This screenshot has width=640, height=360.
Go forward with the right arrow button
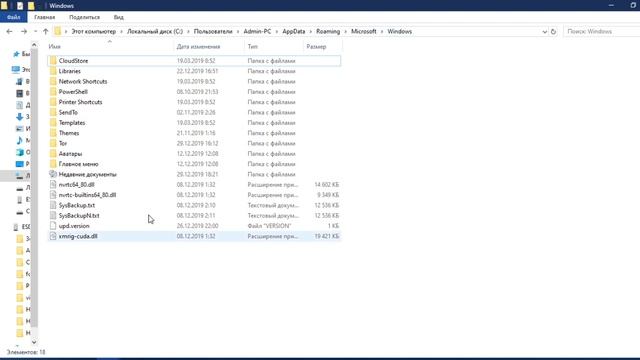pos(24,31)
